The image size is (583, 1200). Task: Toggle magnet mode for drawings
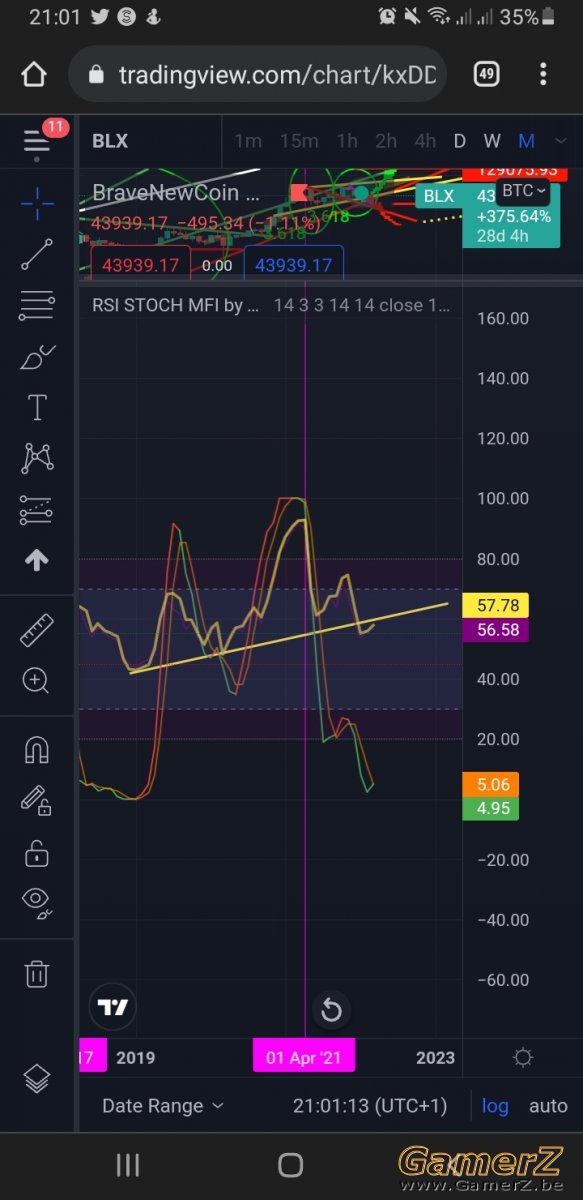37,749
